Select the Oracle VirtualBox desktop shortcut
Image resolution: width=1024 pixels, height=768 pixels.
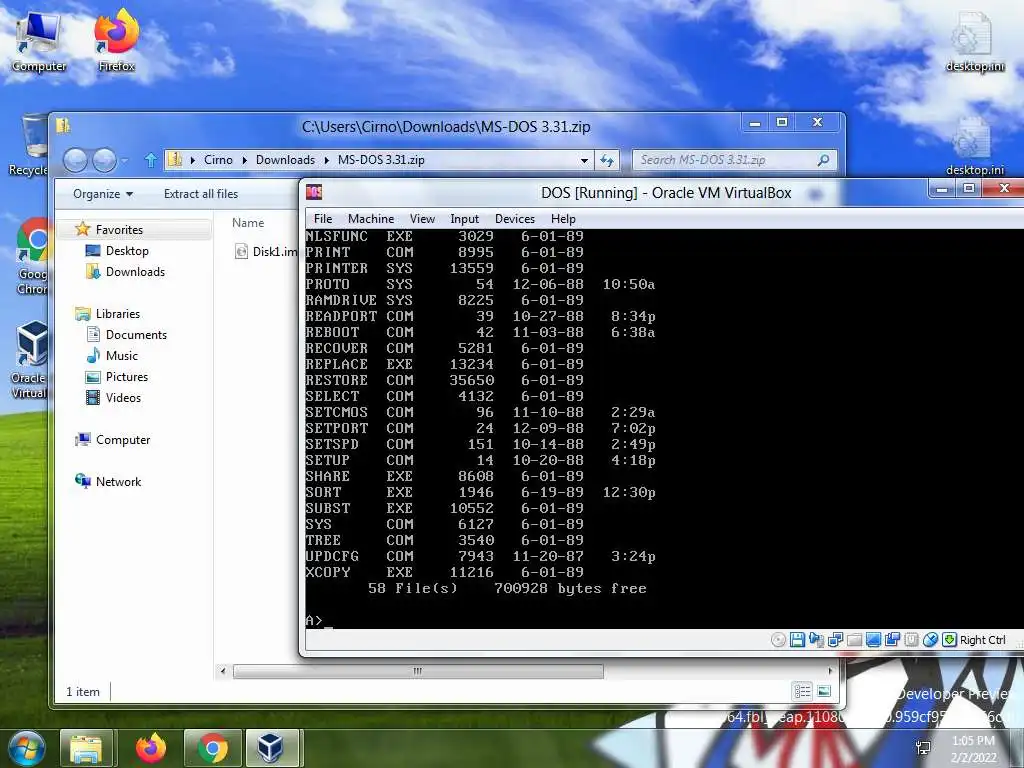tap(29, 360)
